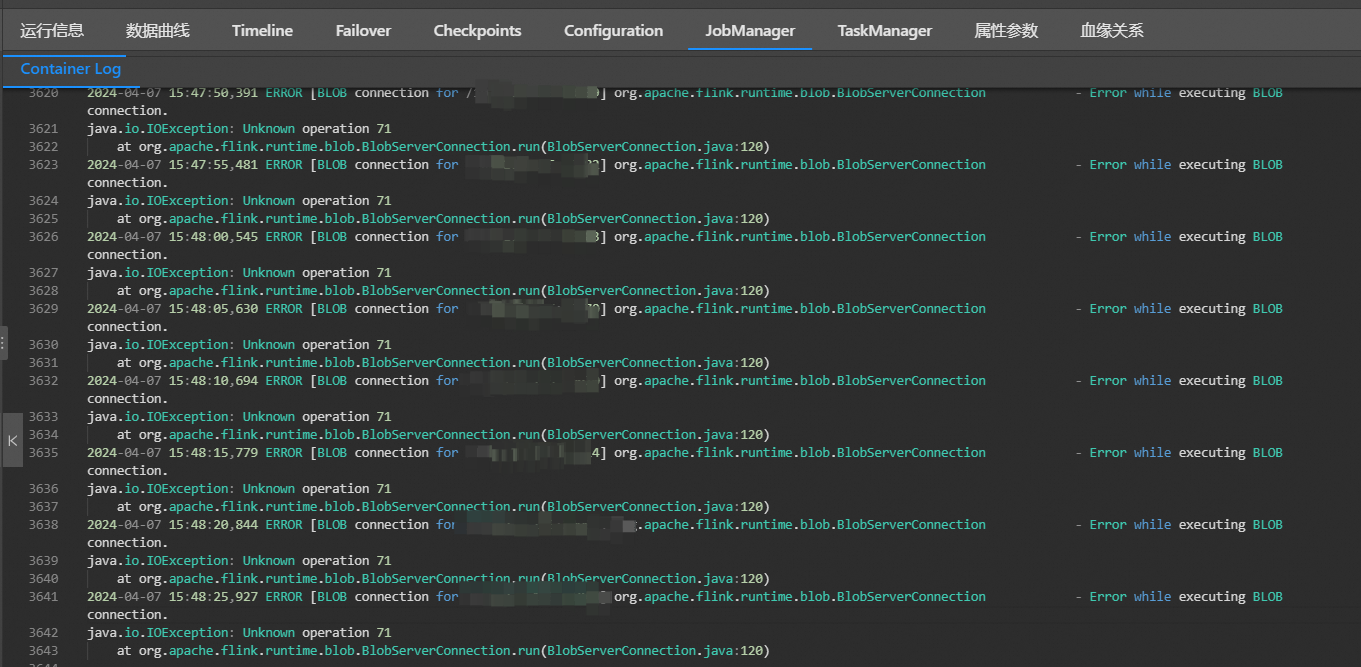Click line number 3638 in the log gutter
Image resolution: width=1361 pixels, height=667 pixels.
[43, 524]
